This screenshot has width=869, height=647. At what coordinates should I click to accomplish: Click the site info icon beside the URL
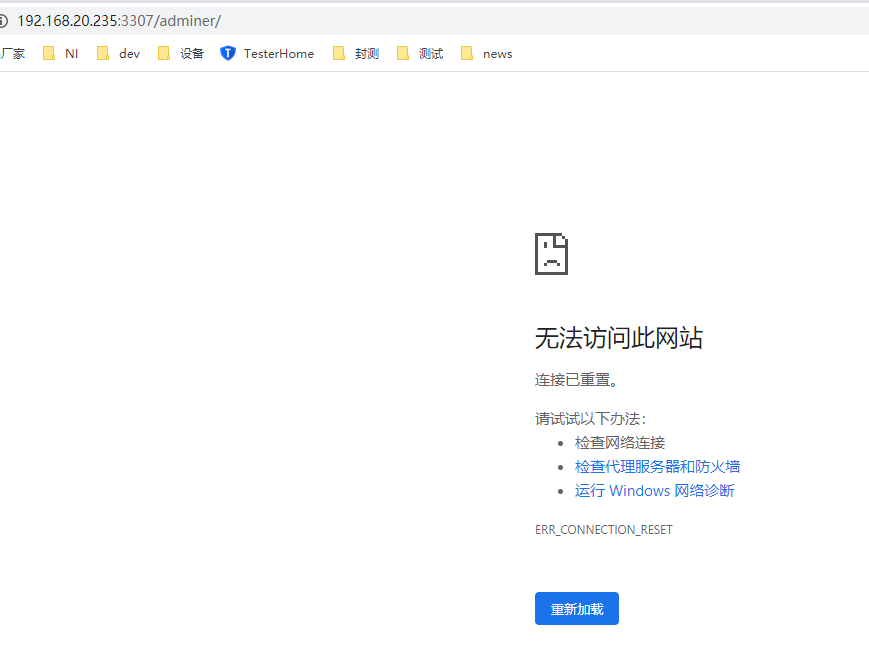point(3,21)
